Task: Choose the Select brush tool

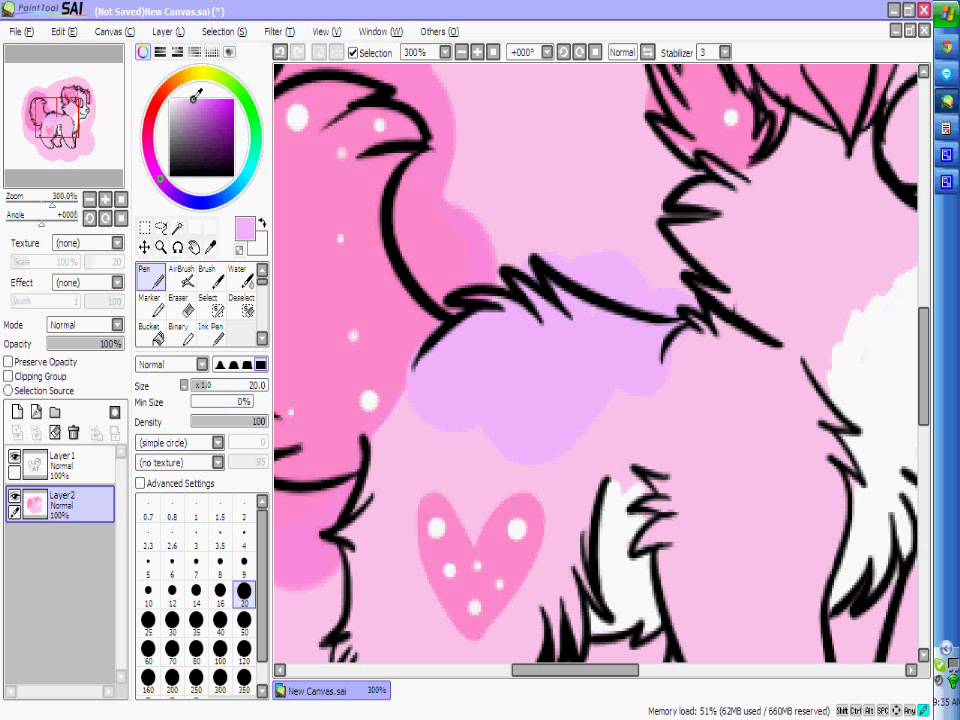Action: [x=211, y=306]
